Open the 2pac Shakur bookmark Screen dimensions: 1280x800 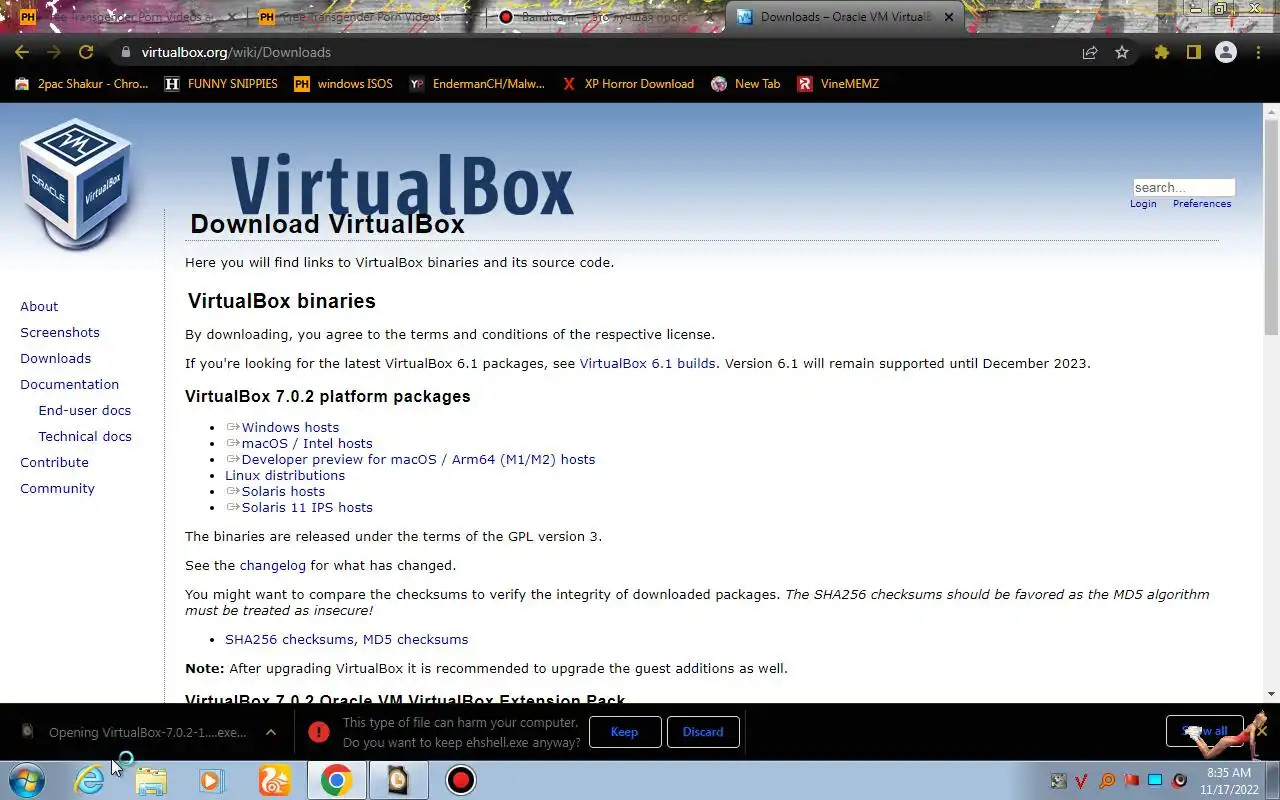tap(81, 84)
